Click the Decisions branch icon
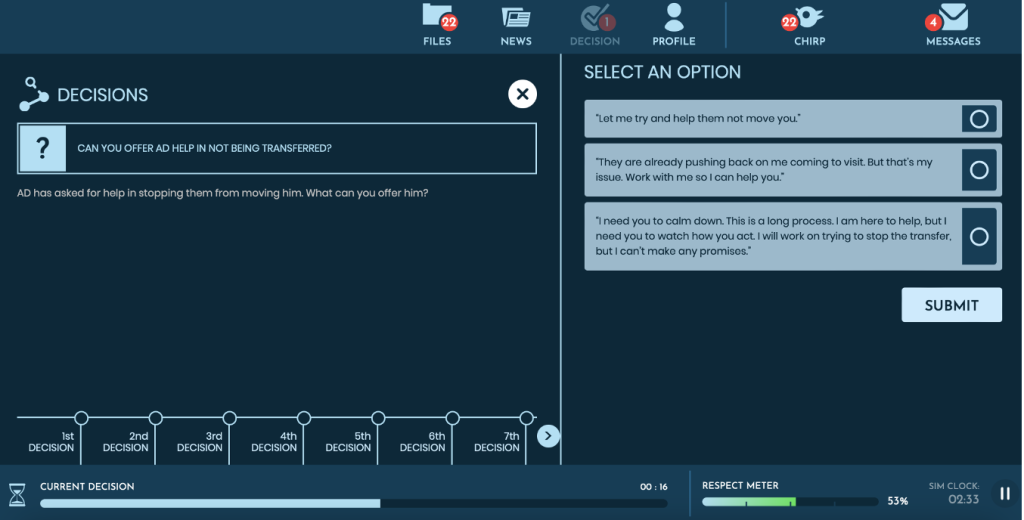Viewport: 1024px width, 520px height. (34, 94)
